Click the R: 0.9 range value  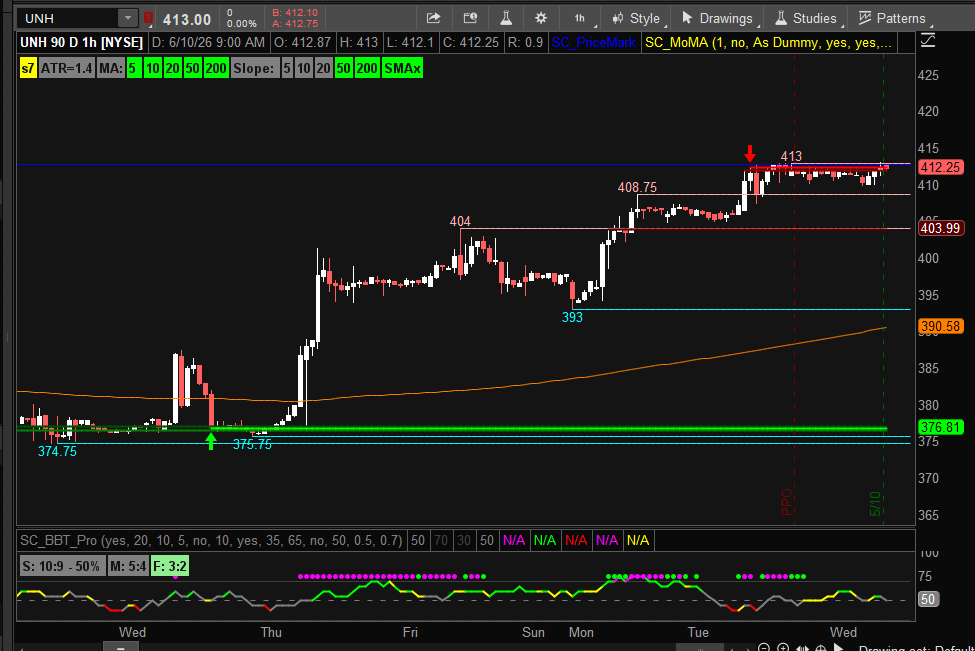tap(525, 43)
